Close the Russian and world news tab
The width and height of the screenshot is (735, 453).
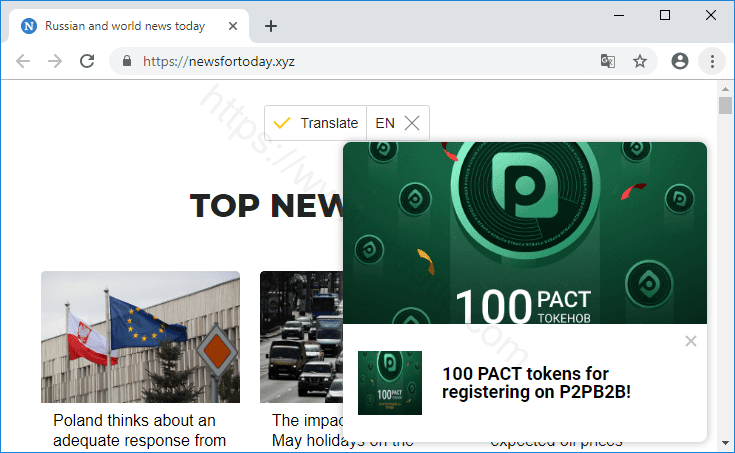[232, 26]
